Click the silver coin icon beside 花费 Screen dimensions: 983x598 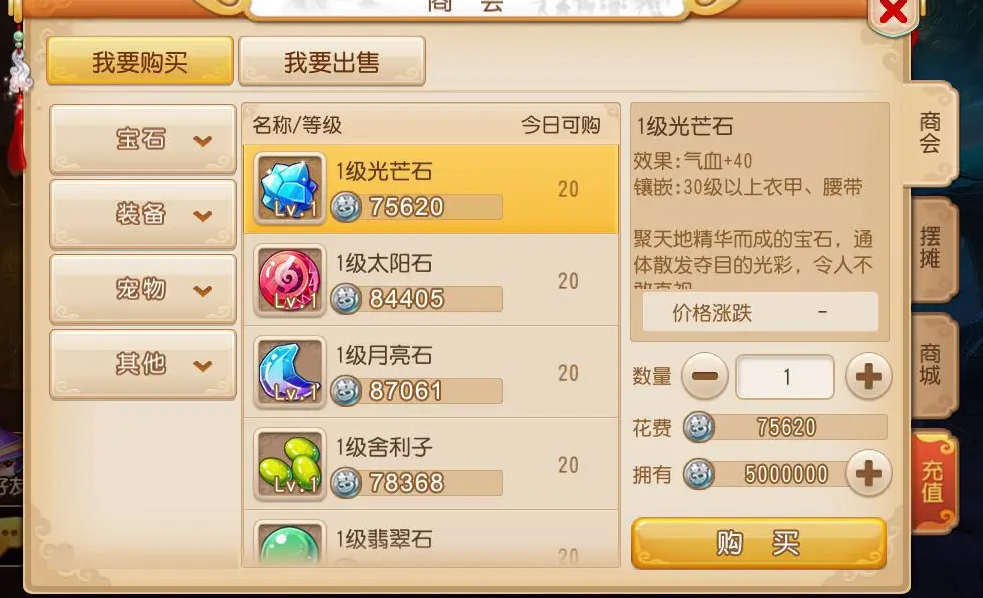[698, 427]
